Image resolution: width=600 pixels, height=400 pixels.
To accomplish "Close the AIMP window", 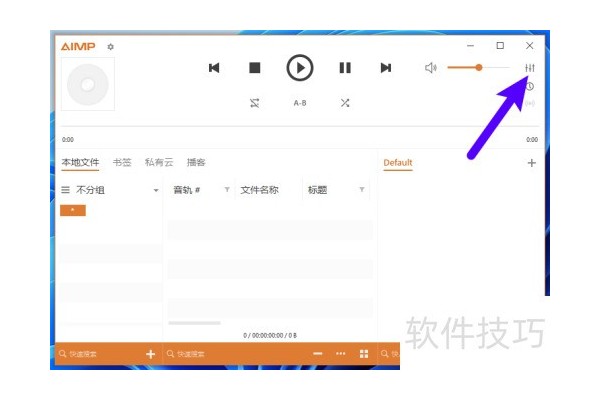I will [530, 46].
